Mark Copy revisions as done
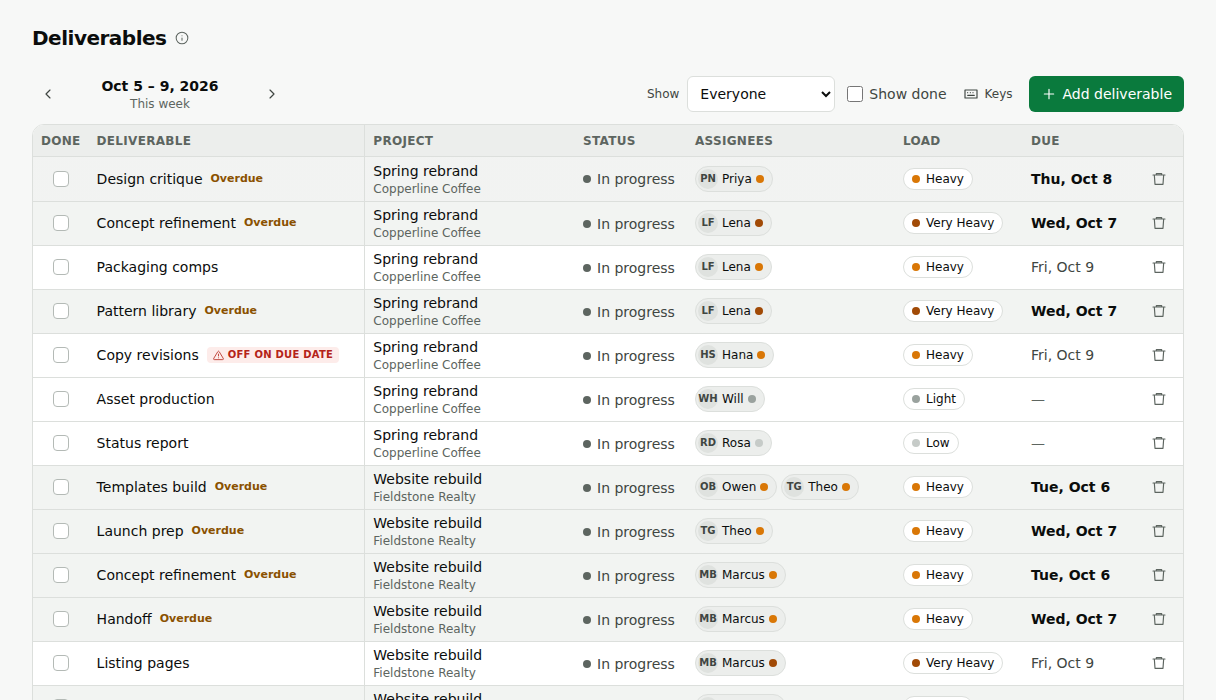Screen dimensions: 1216x700 61,355
